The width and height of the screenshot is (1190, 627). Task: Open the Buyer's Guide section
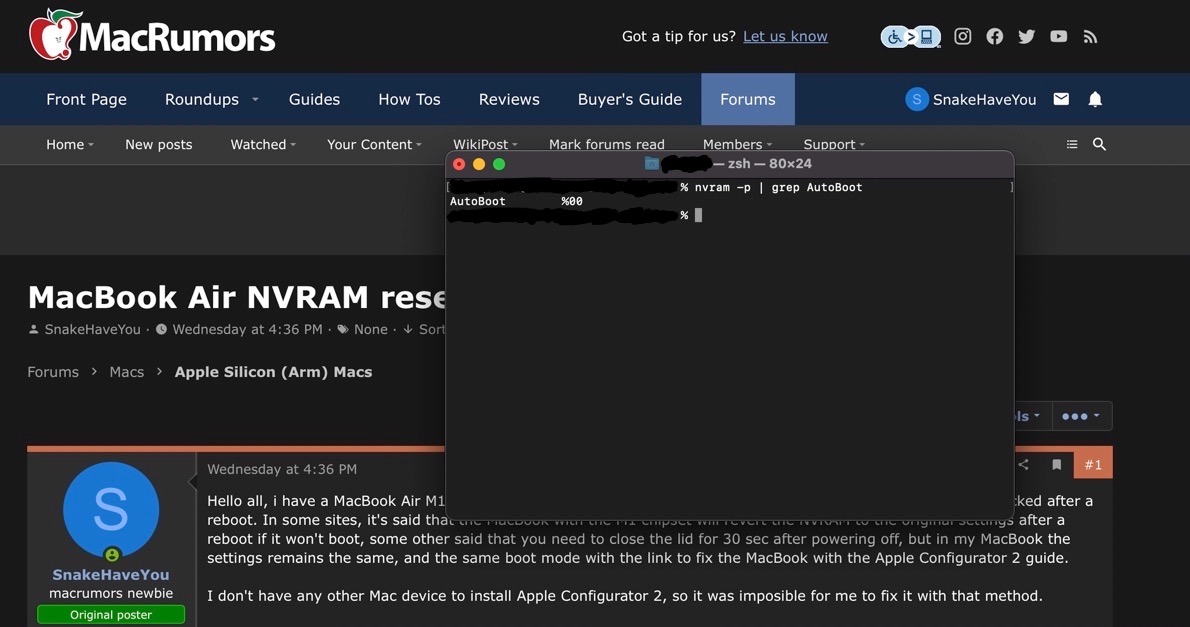[629, 99]
